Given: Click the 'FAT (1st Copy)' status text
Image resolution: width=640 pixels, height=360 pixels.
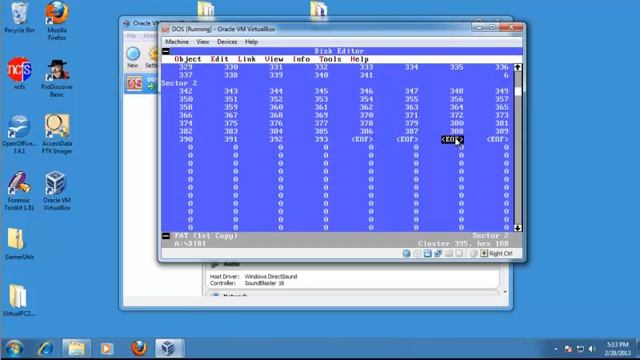Looking at the screenshot, I should click(206, 236).
